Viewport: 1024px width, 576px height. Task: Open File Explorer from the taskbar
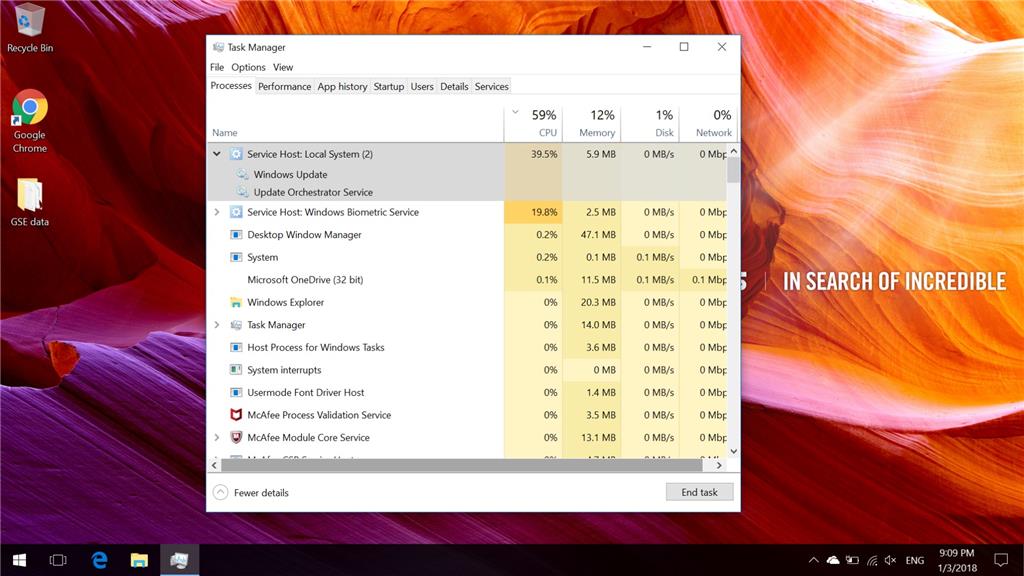click(139, 560)
